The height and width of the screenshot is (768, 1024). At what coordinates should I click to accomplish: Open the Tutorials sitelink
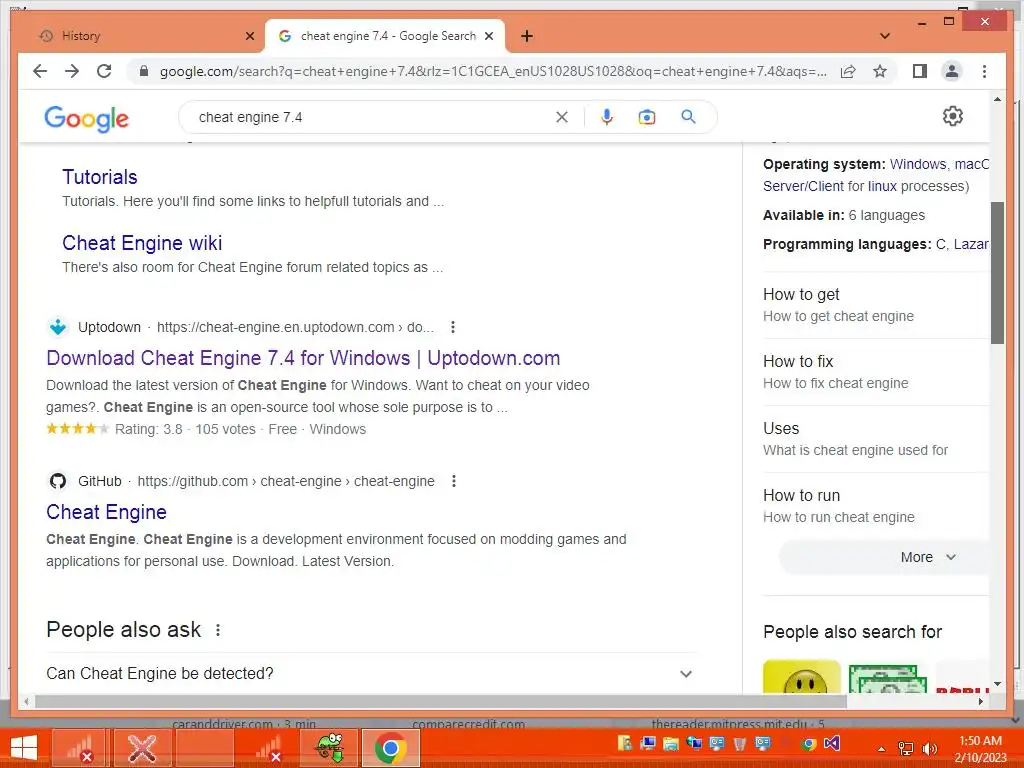point(100,177)
